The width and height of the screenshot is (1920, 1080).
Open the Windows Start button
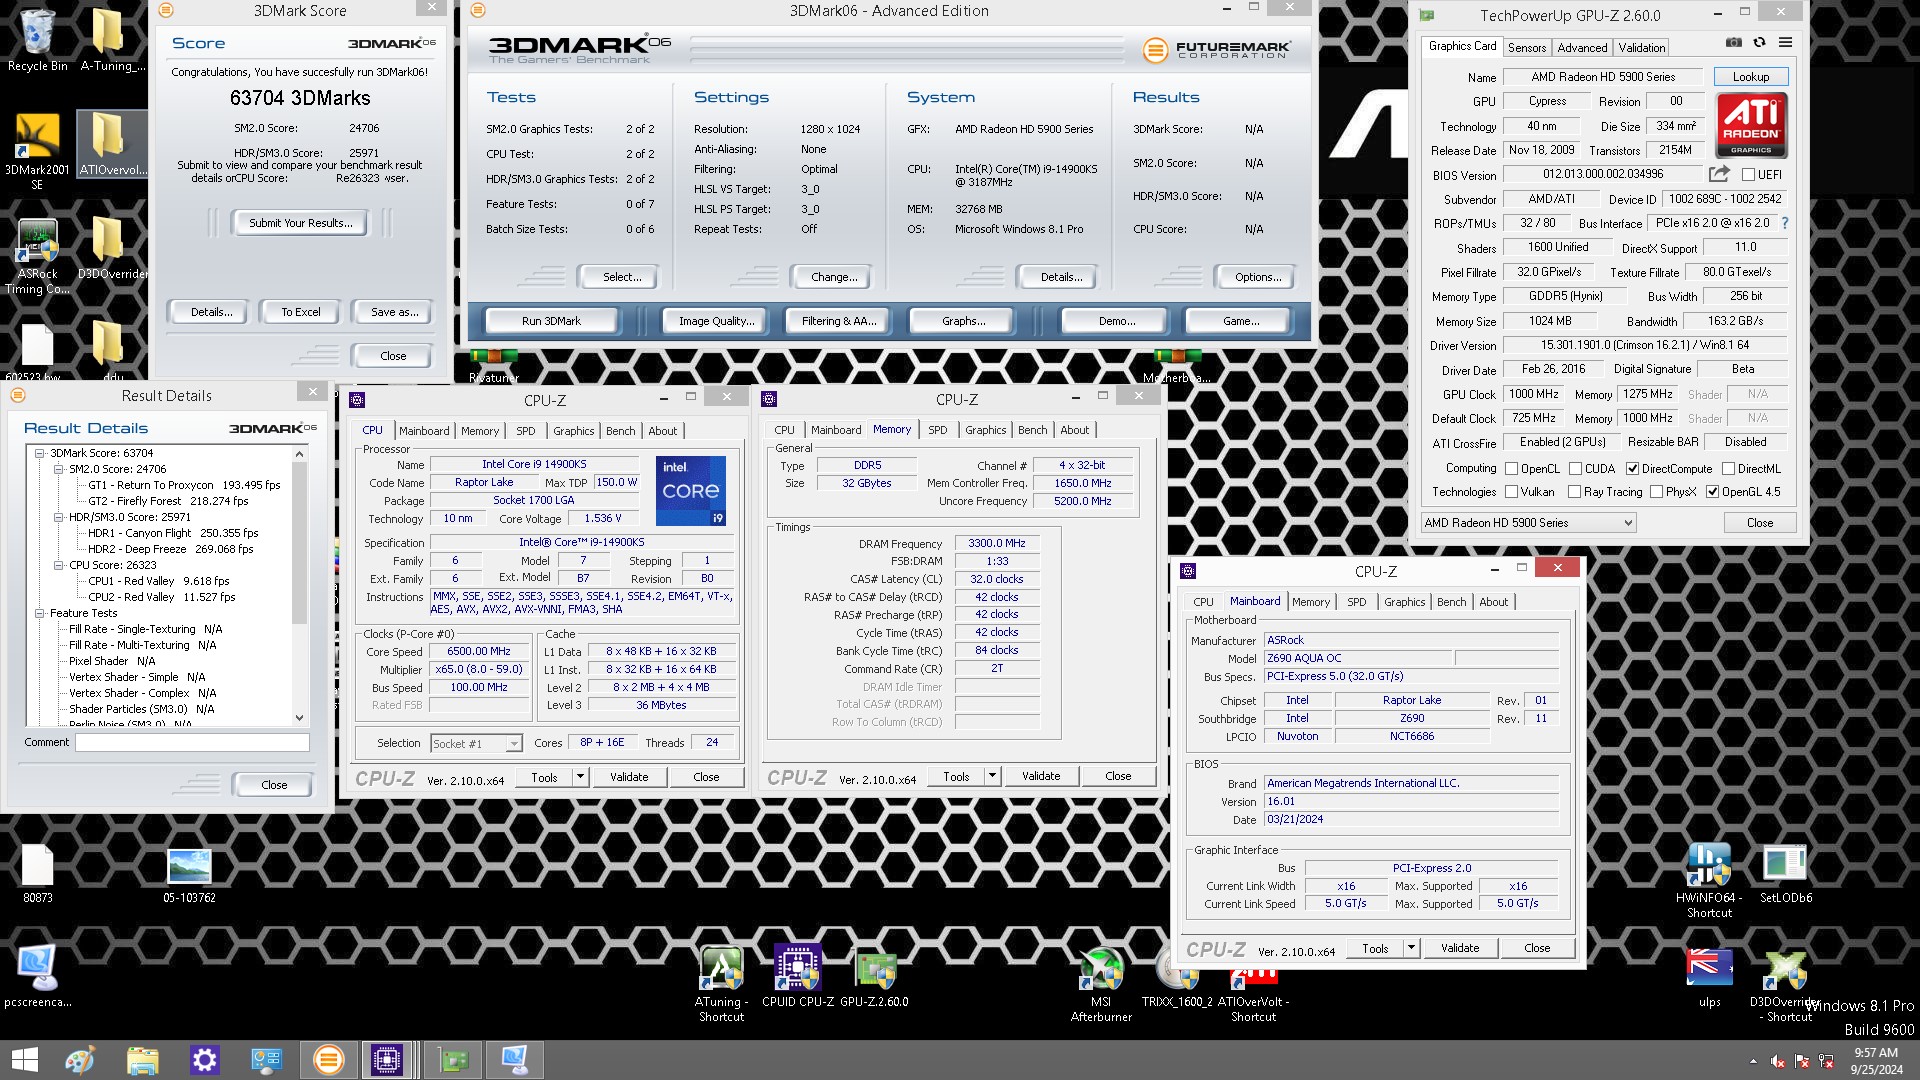(24, 1059)
